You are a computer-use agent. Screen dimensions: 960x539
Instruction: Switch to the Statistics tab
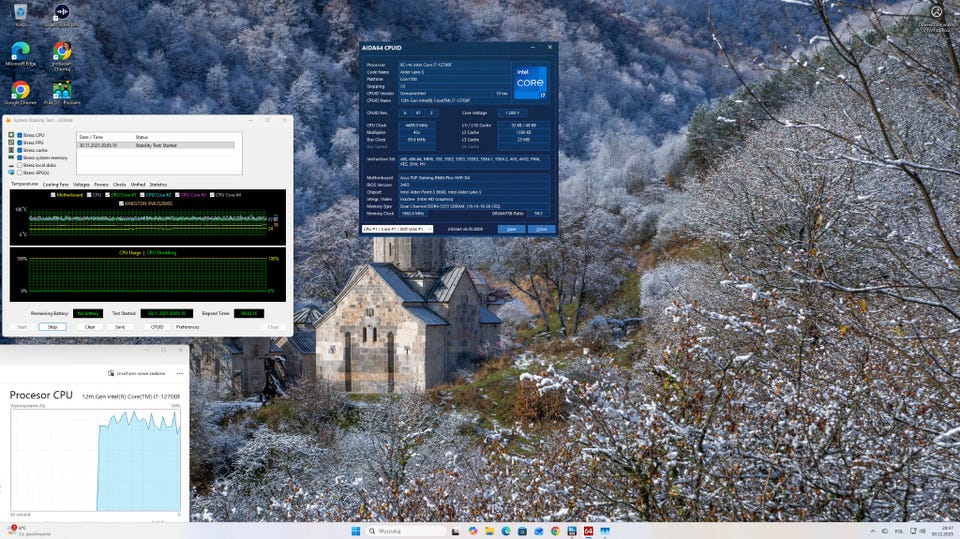[158, 184]
